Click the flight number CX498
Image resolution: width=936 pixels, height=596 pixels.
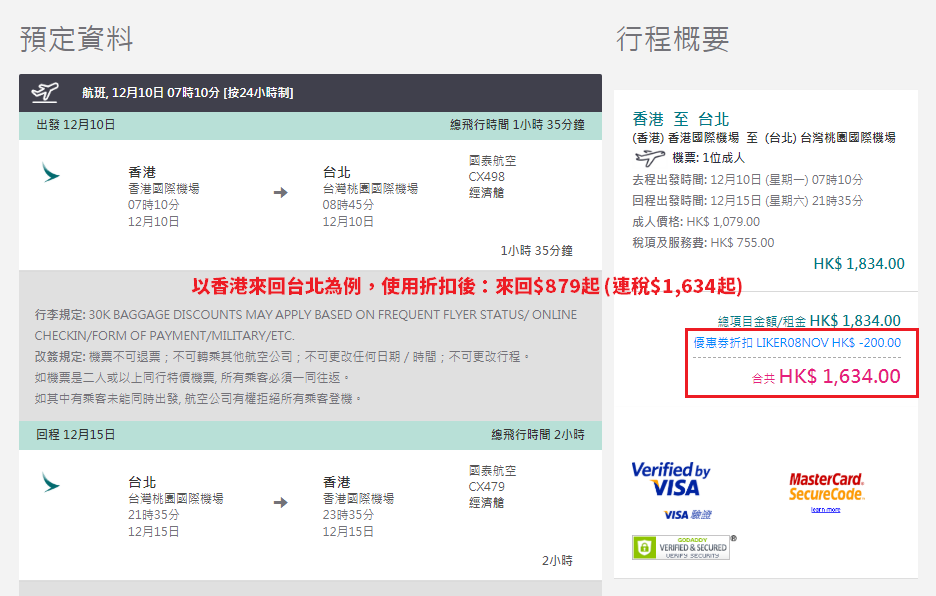point(487,177)
